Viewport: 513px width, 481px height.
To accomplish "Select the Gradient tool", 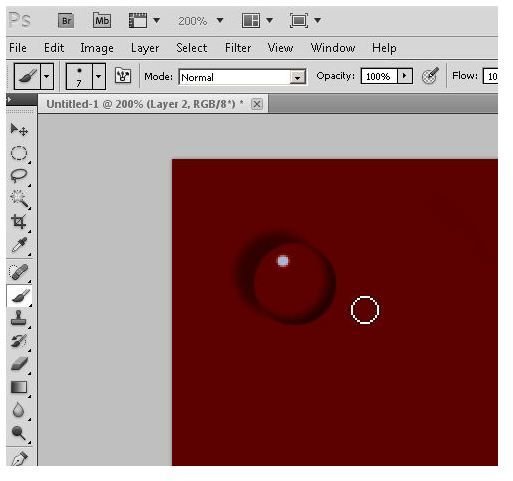I will [x=19, y=387].
